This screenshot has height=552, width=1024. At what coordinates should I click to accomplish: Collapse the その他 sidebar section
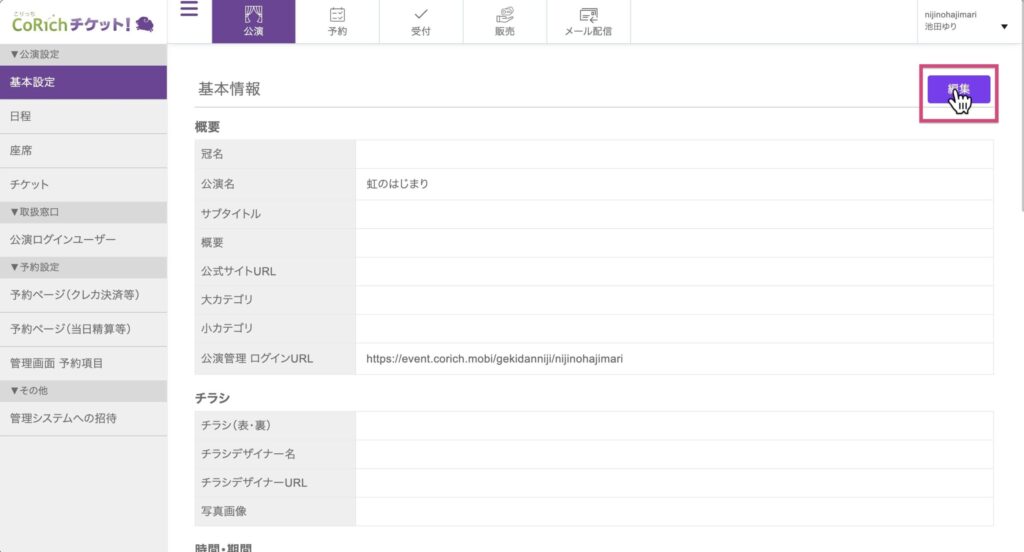click(32, 390)
